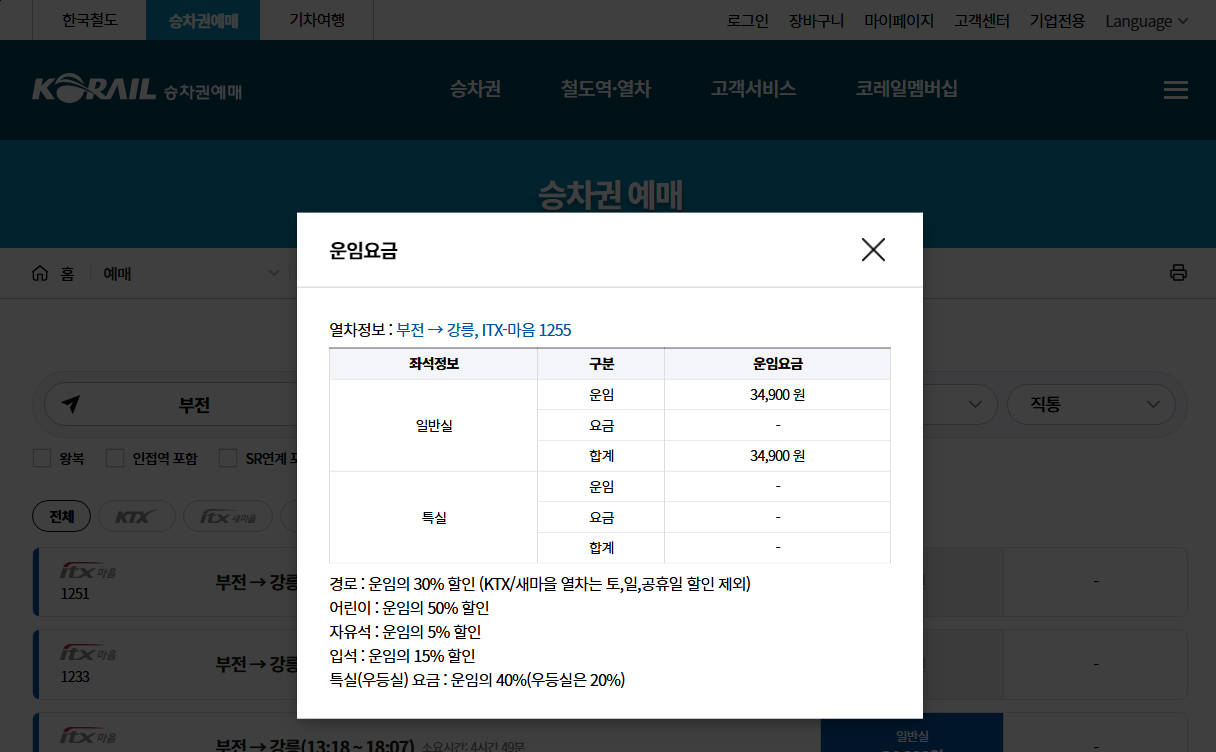This screenshot has width=1216, height=752.
Task: Click the 기업전용 link
Action: click(x=1057, y=21)
